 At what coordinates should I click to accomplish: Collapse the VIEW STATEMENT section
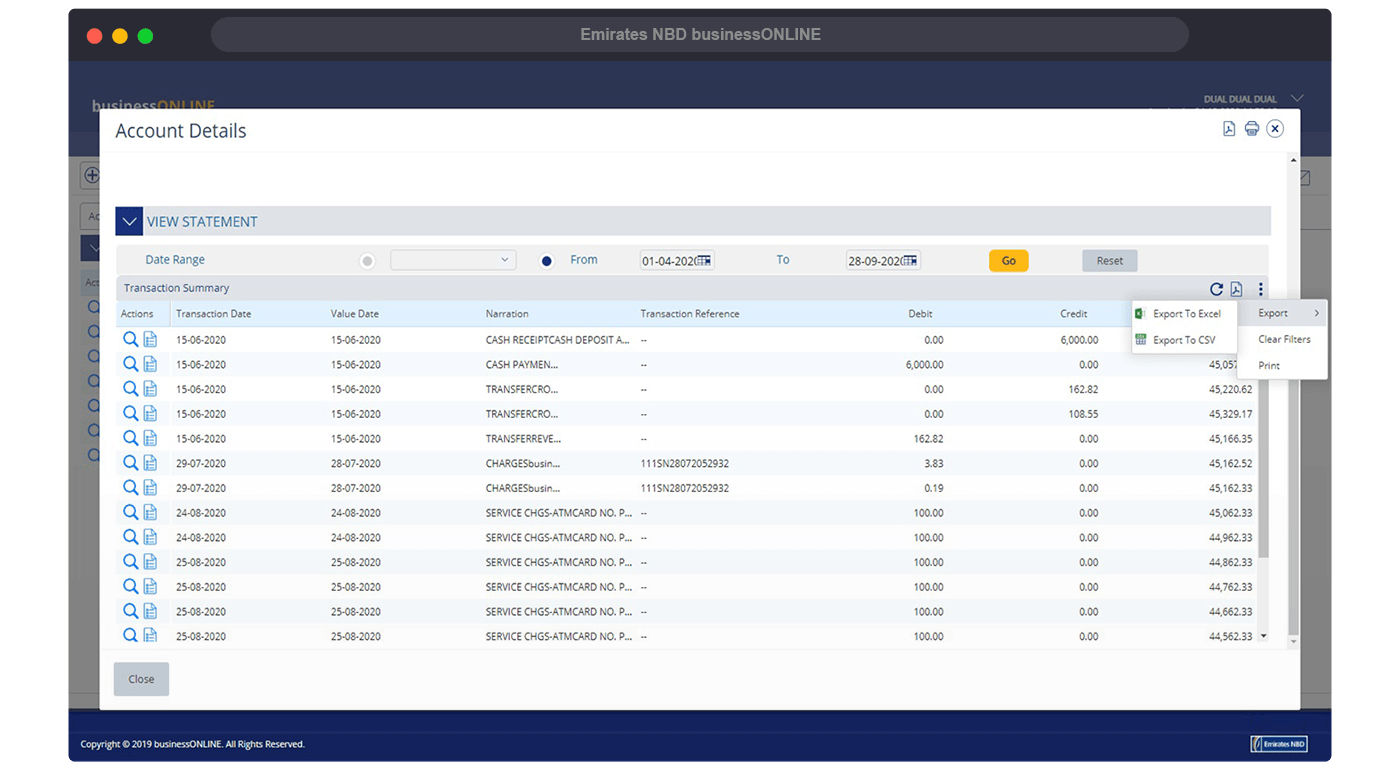point(129,222)
